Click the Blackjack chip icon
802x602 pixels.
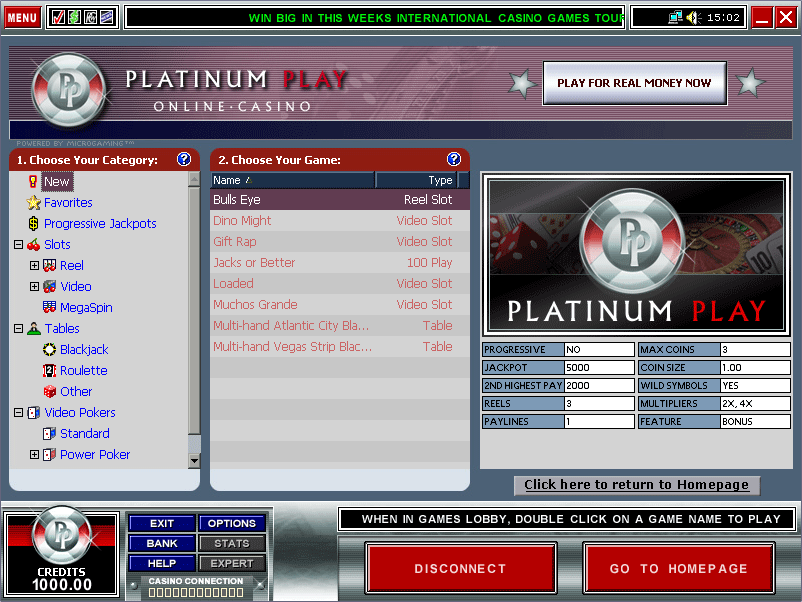click(50, 349)
